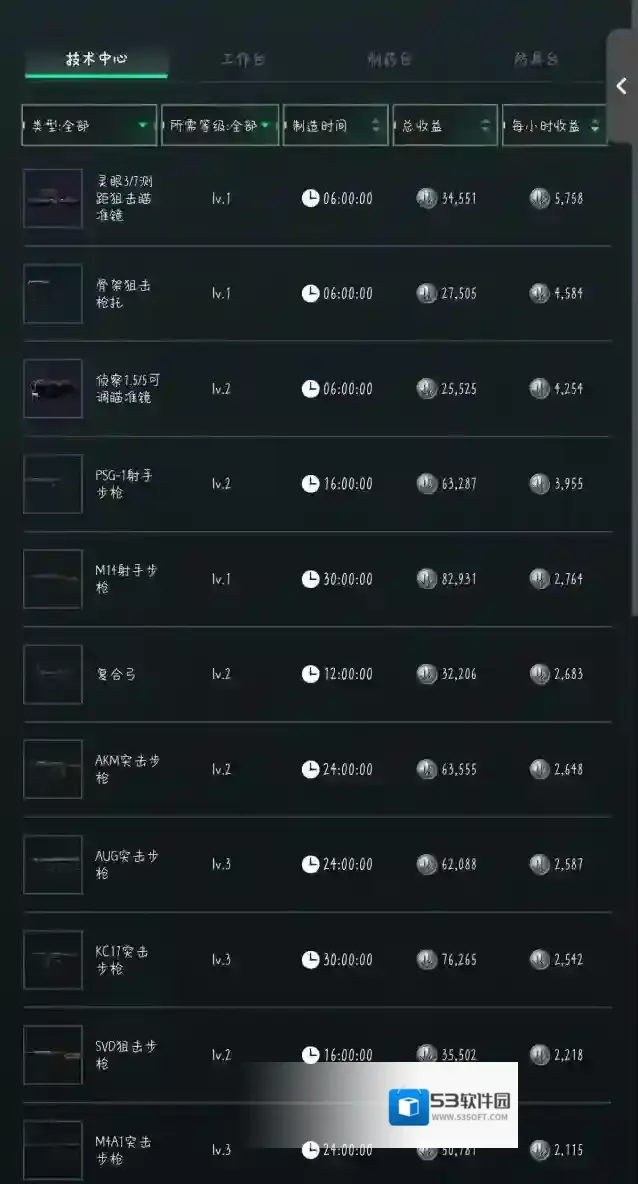
Task: Choose the PSG-1射手步枪 weapon icon
Action: [x=53, y=484]
